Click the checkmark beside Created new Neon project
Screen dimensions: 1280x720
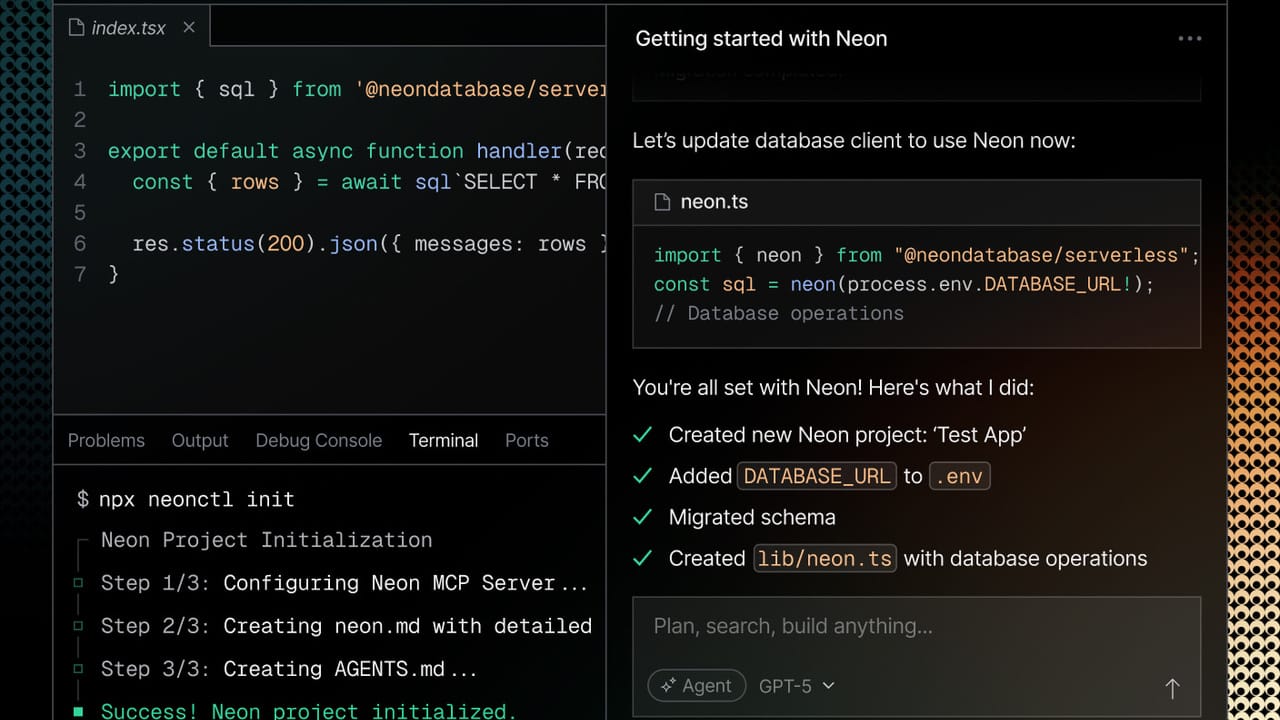(643, 435)
